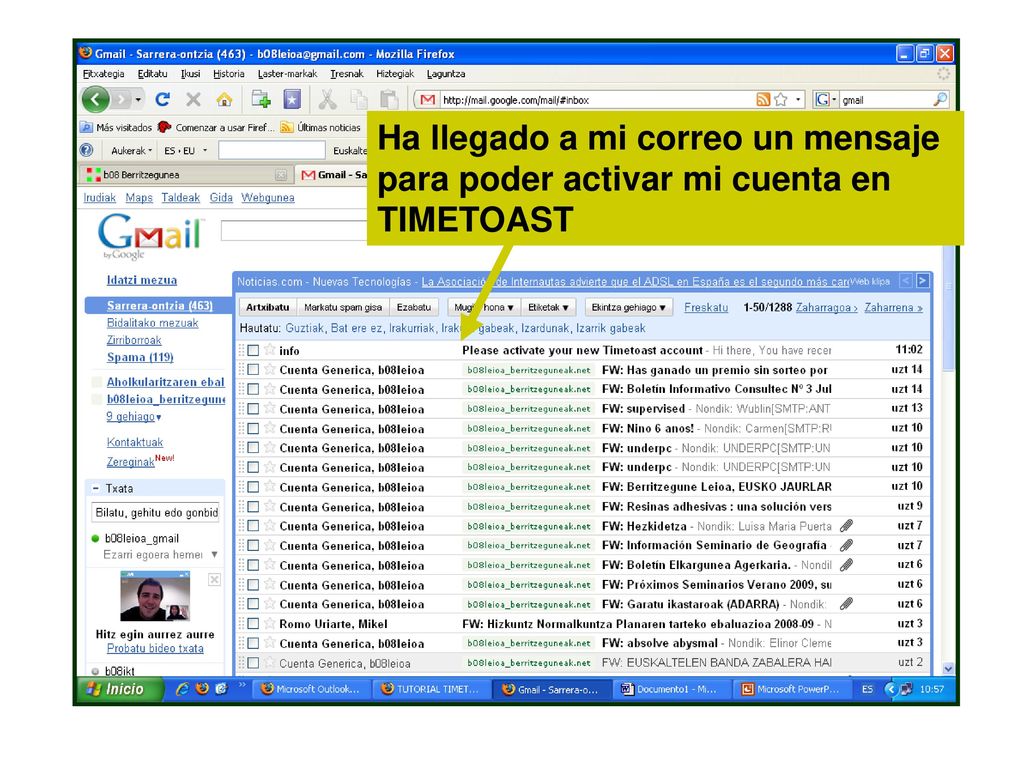Show next web clip with right arrow
Viewport: 1024px width, 768px height.
click(922, 281)
